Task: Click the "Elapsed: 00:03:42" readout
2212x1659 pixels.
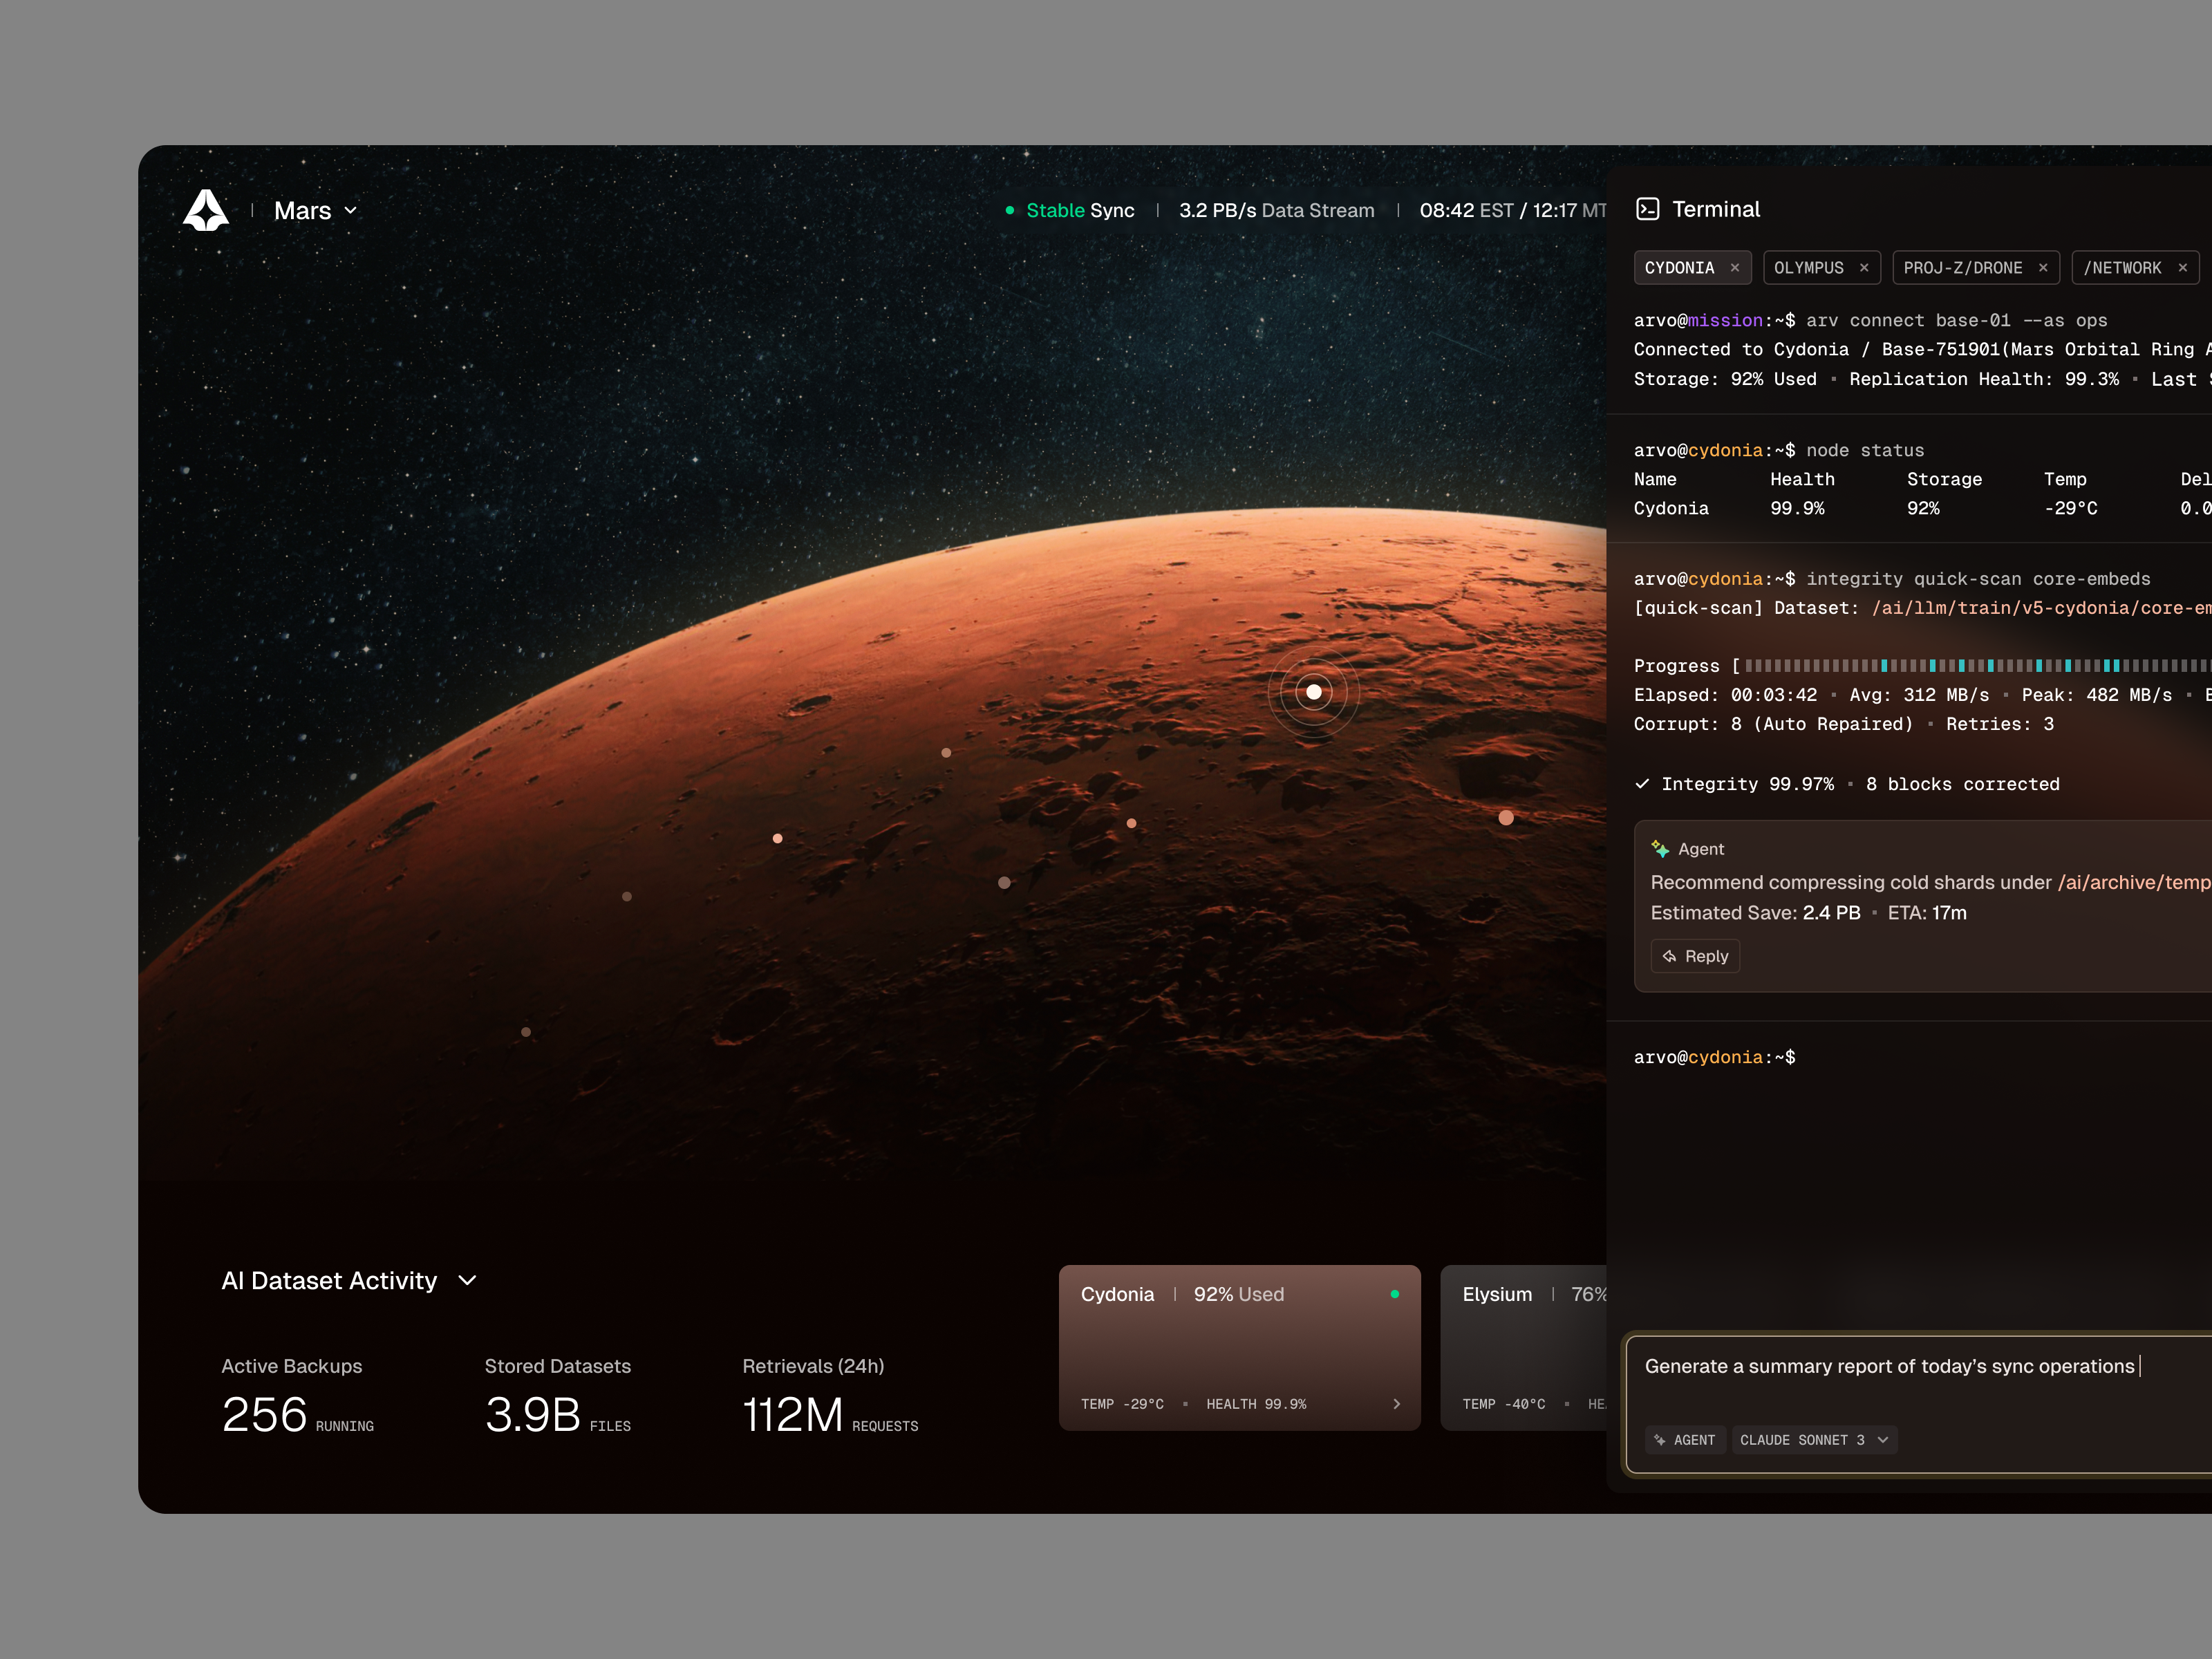Action: [x=1725, y=695]
